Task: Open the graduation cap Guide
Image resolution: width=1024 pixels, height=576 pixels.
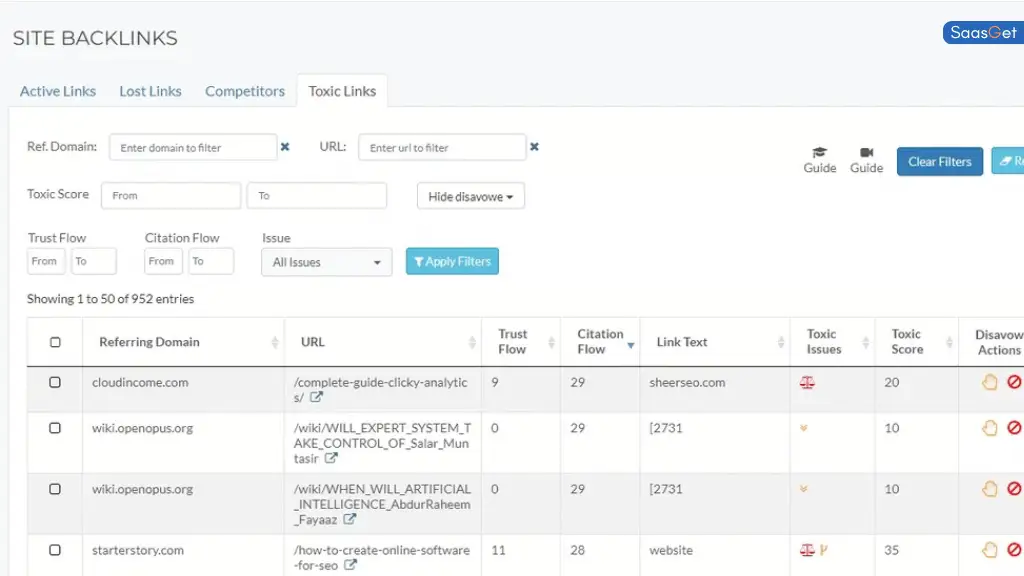Action: click(820, 160)
